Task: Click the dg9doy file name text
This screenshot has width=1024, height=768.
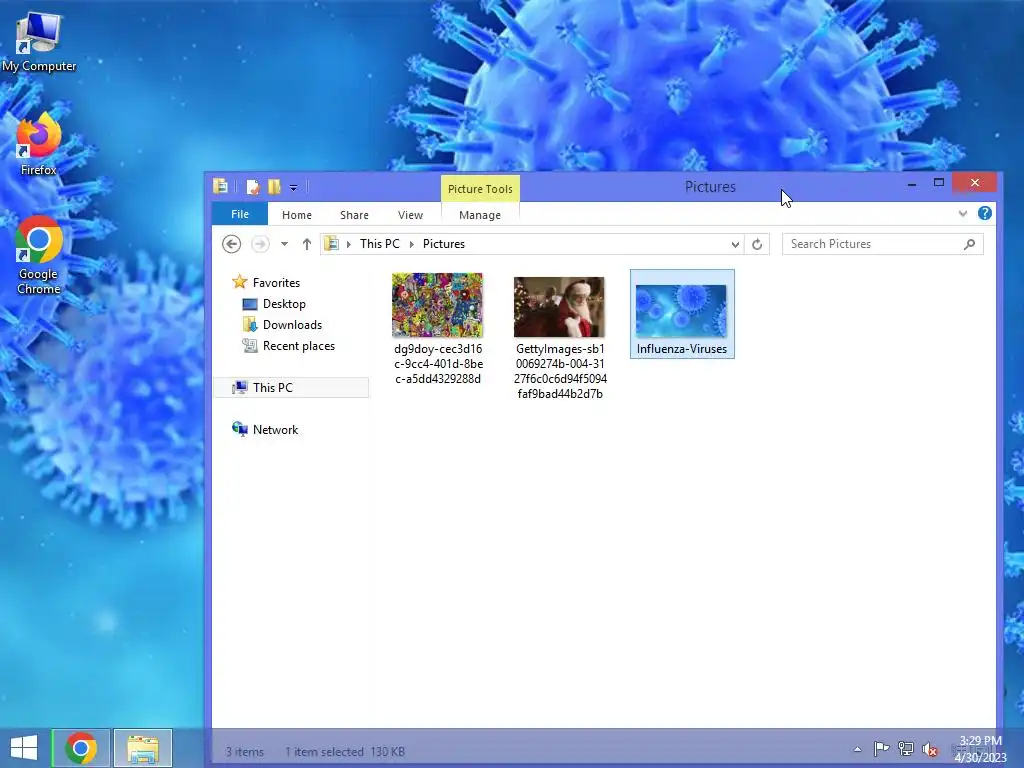Action: click(438, 364)
